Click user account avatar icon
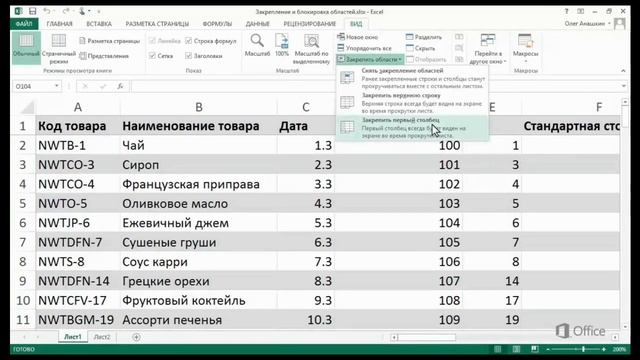The height and width of the screenshot is (360, 640). 620,24
